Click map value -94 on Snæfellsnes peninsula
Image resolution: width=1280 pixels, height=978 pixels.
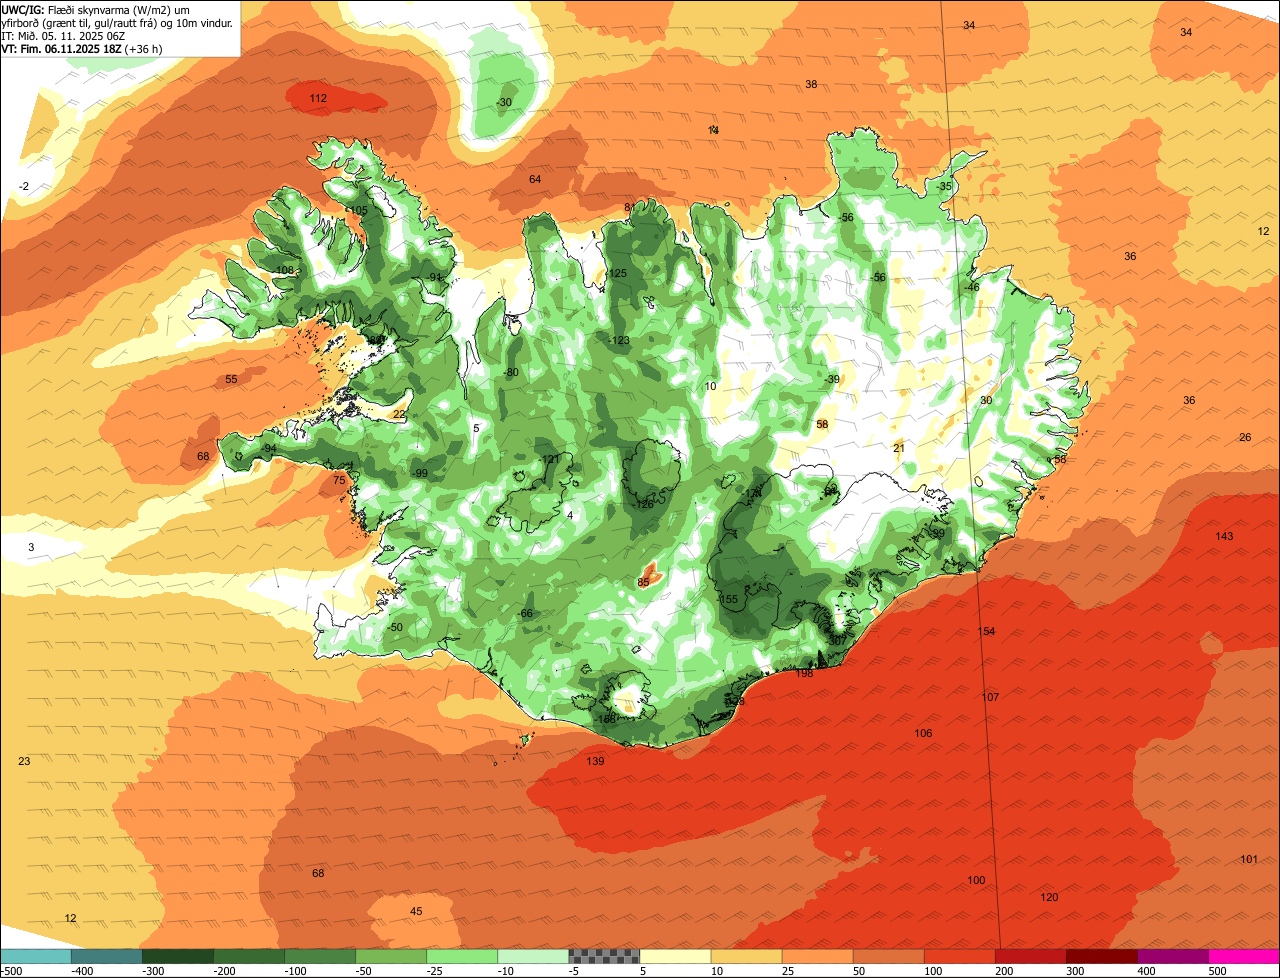(x=268, y=448)
